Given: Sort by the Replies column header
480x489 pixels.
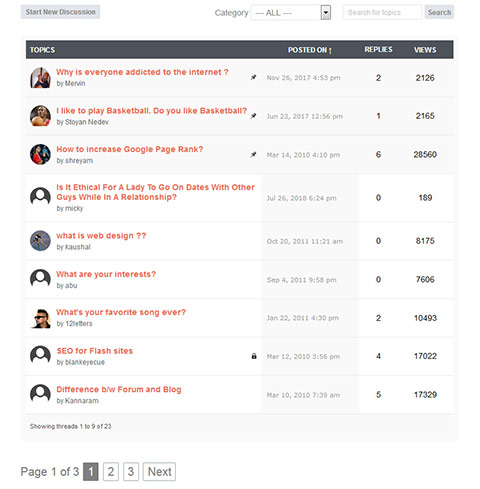Looking at the screenshot, I should [x=378, y=50].
